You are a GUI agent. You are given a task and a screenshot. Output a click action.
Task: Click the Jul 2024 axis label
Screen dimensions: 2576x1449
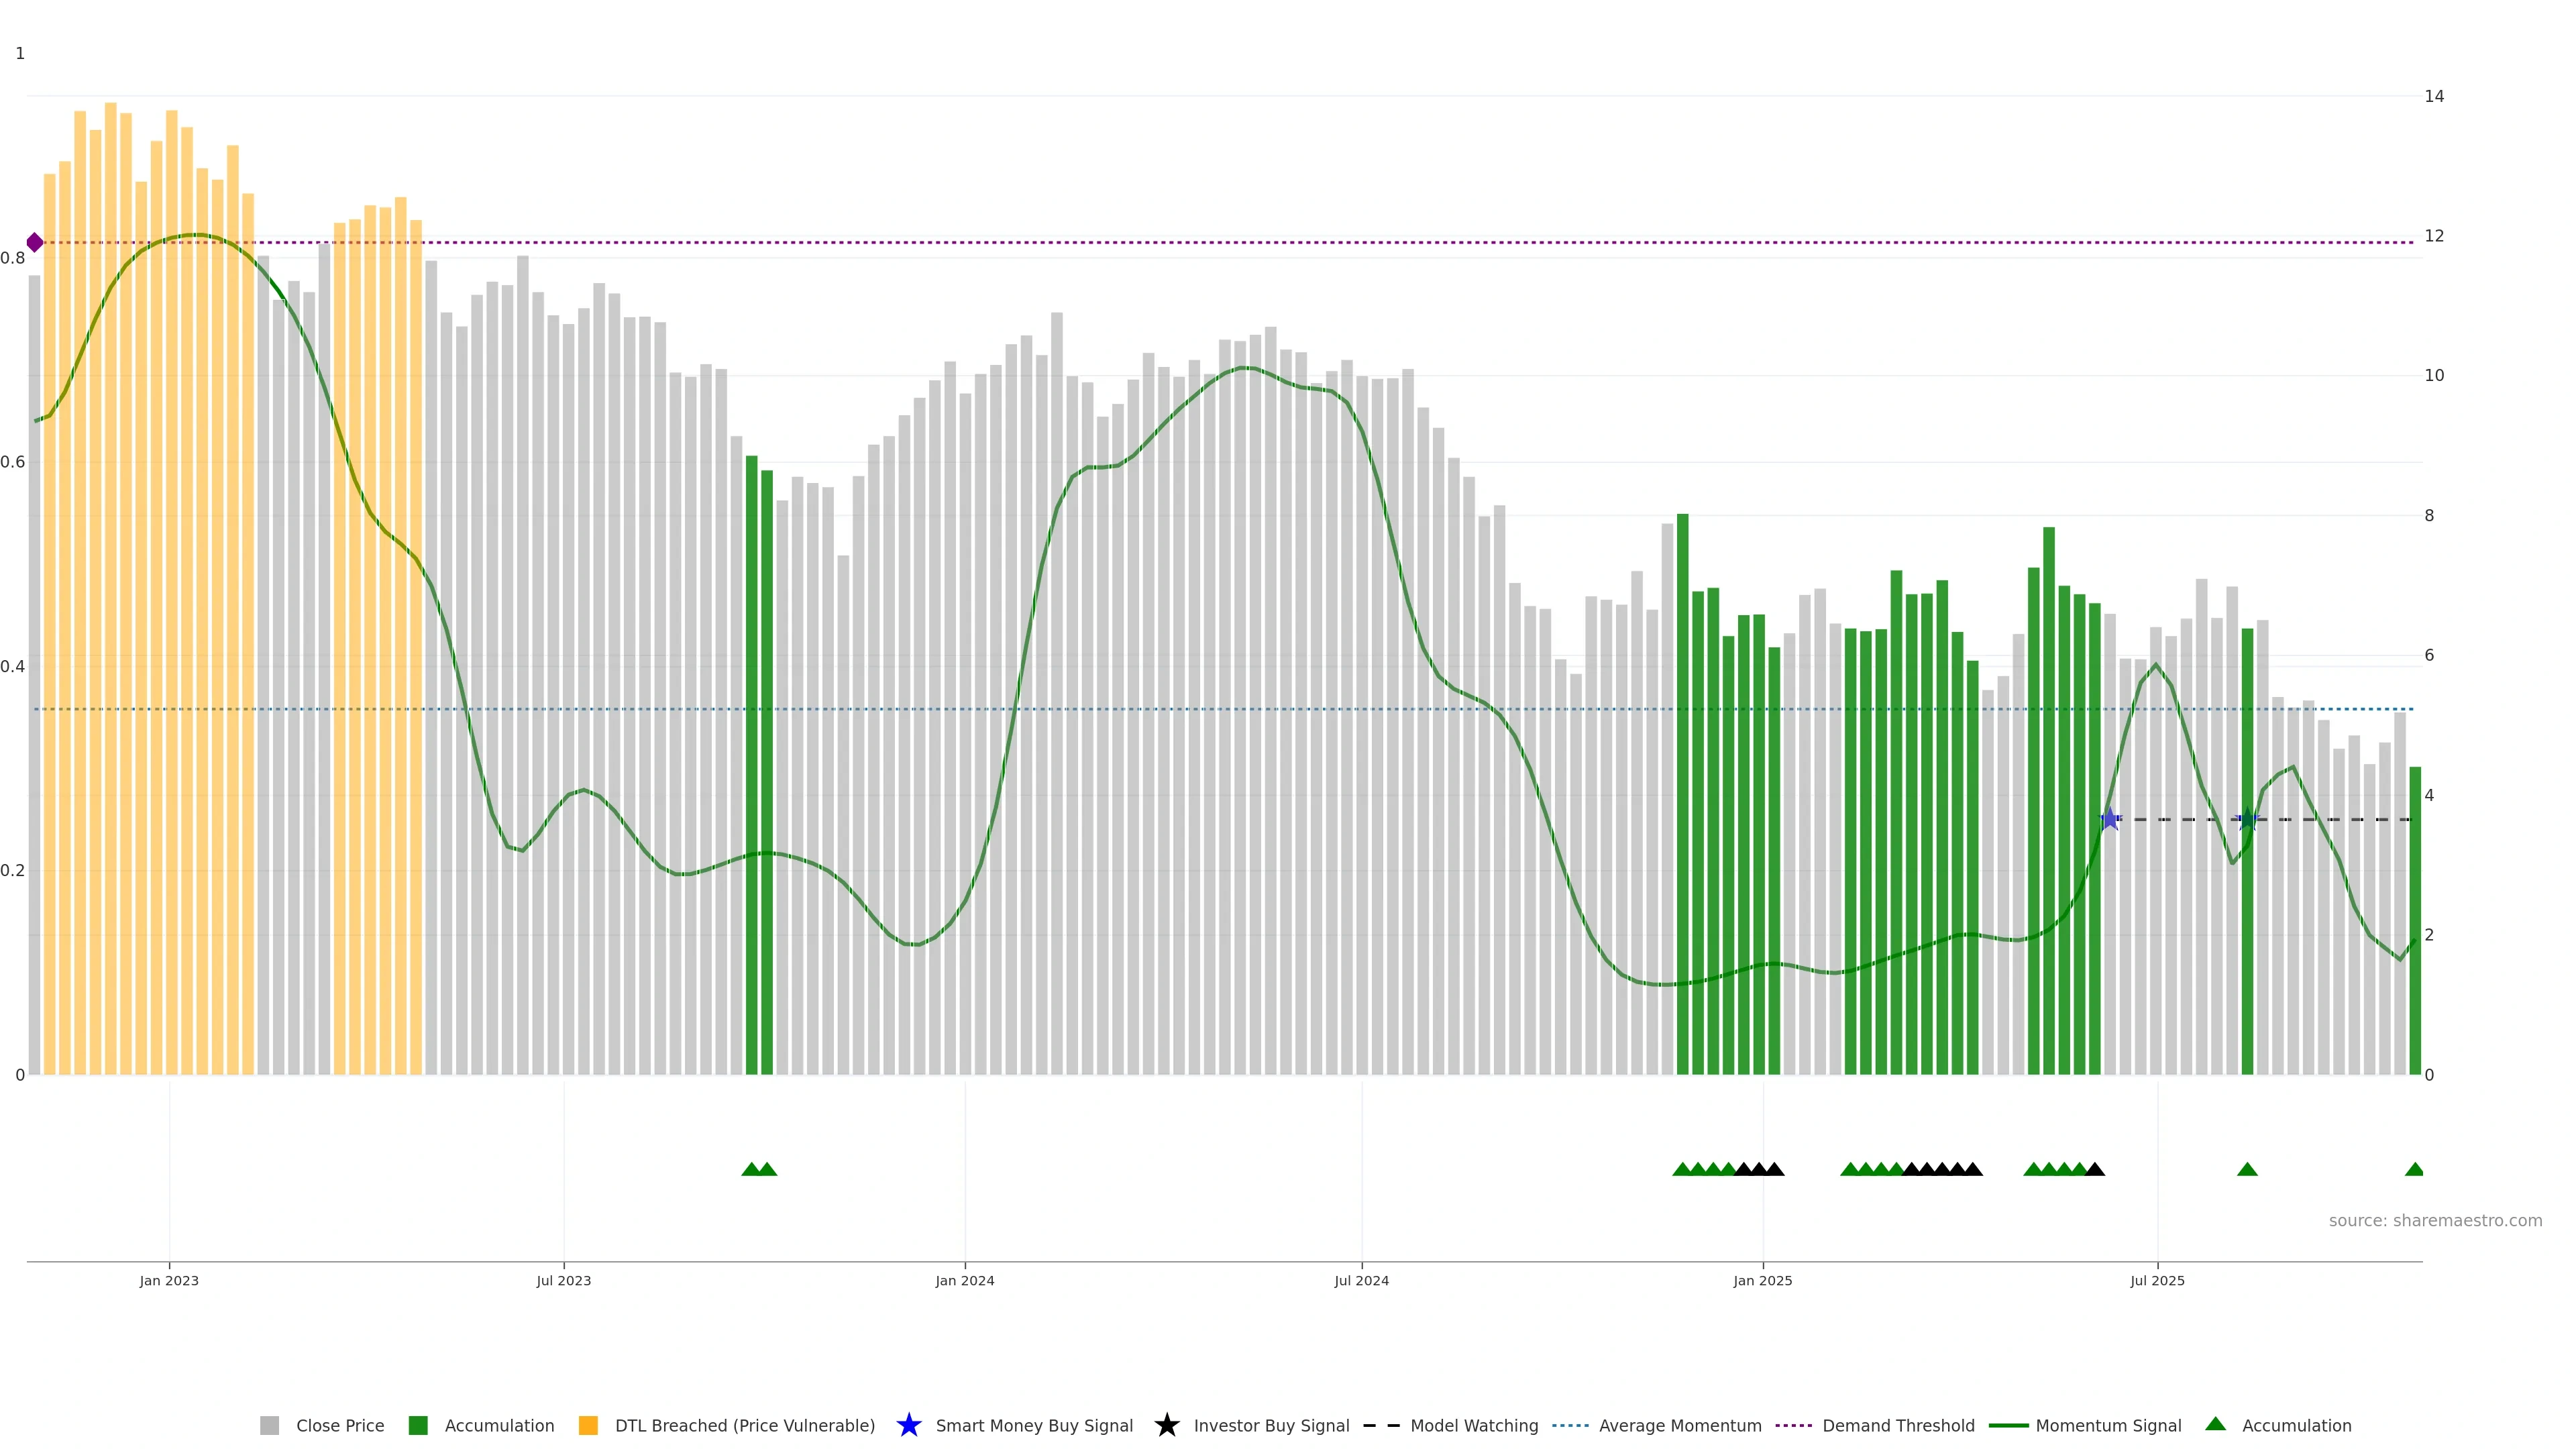pos(1361,1280)
